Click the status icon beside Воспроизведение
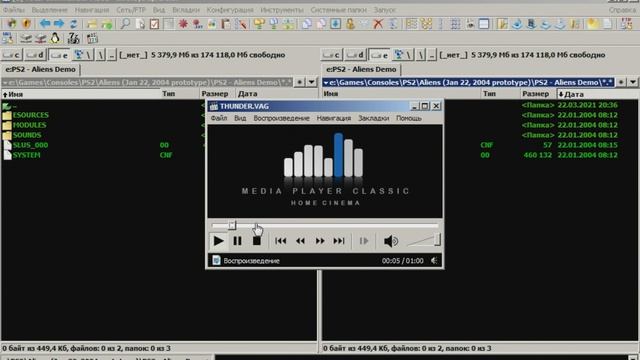 (216, 260)
